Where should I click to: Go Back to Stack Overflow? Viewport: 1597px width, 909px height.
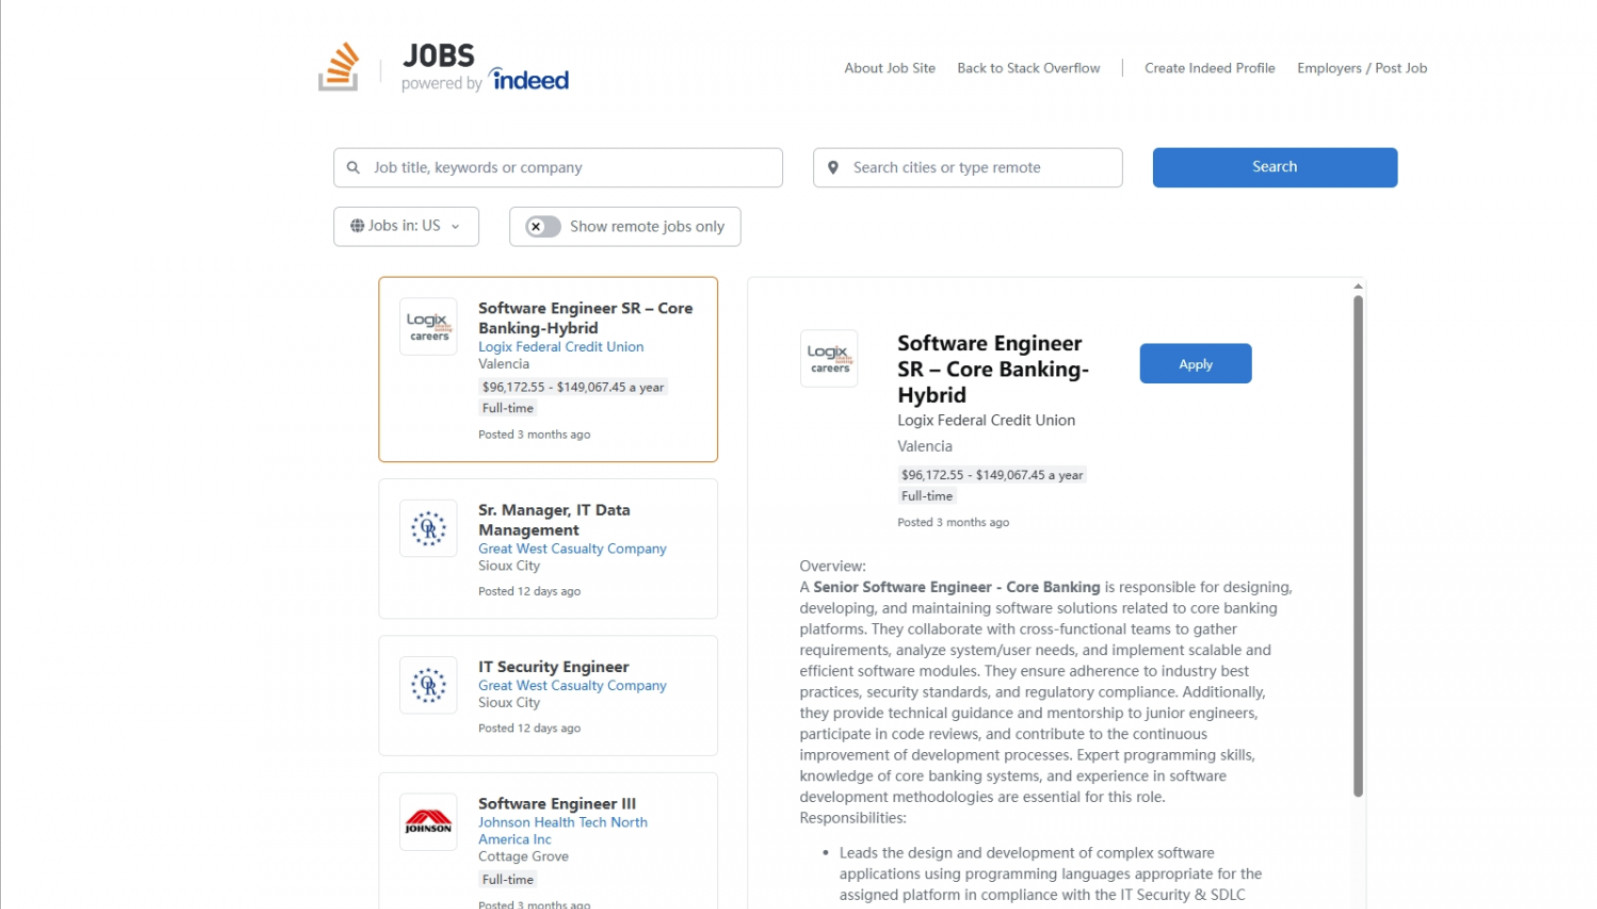(1028, 68)
